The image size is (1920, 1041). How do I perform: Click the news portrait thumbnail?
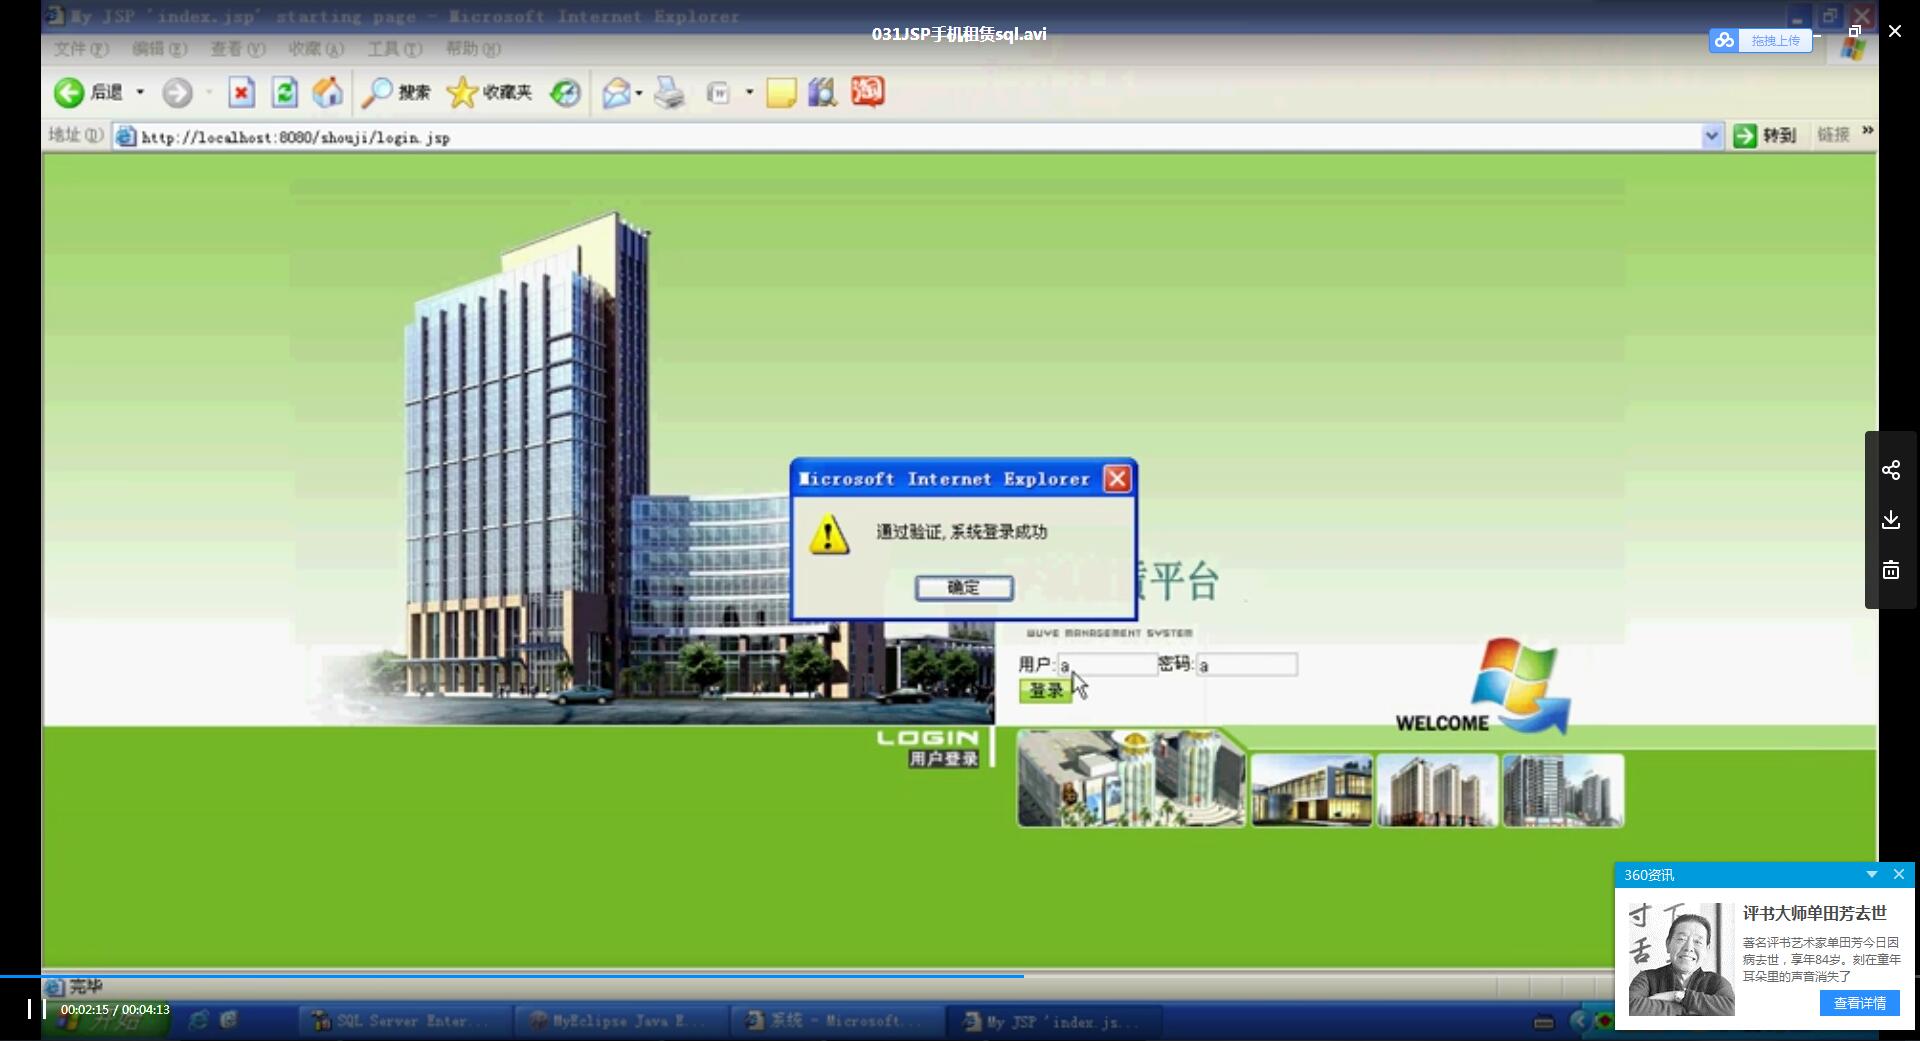pyautogui.click(x=1681, y=960)
